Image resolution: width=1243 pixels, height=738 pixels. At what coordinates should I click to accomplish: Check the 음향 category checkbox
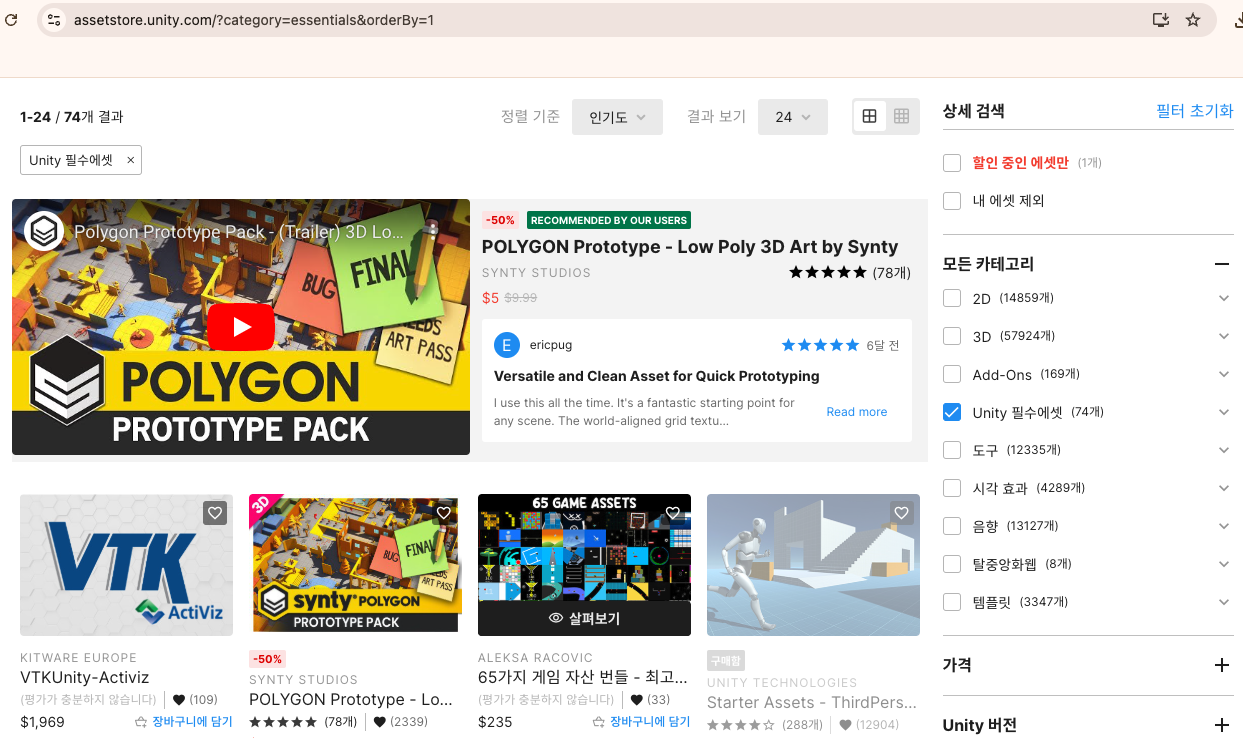click(952, 526)
